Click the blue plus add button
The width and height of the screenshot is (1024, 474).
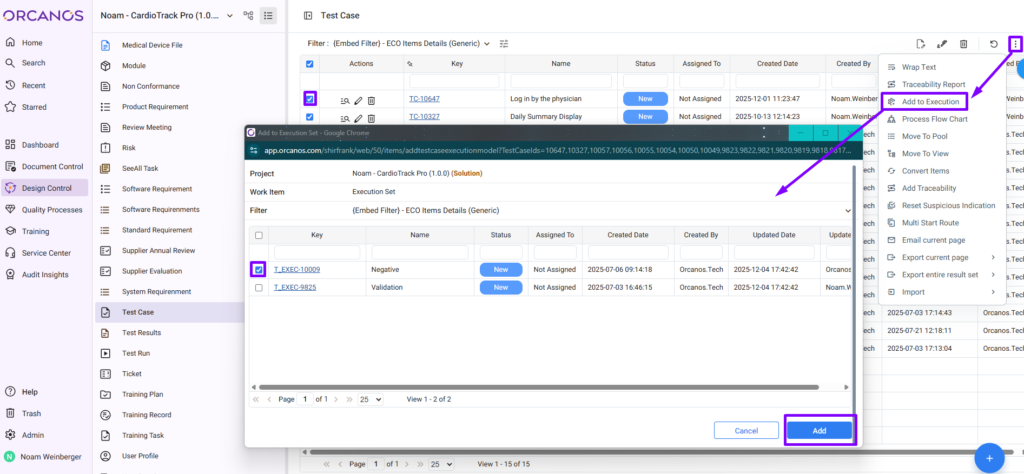pos(989,457)
